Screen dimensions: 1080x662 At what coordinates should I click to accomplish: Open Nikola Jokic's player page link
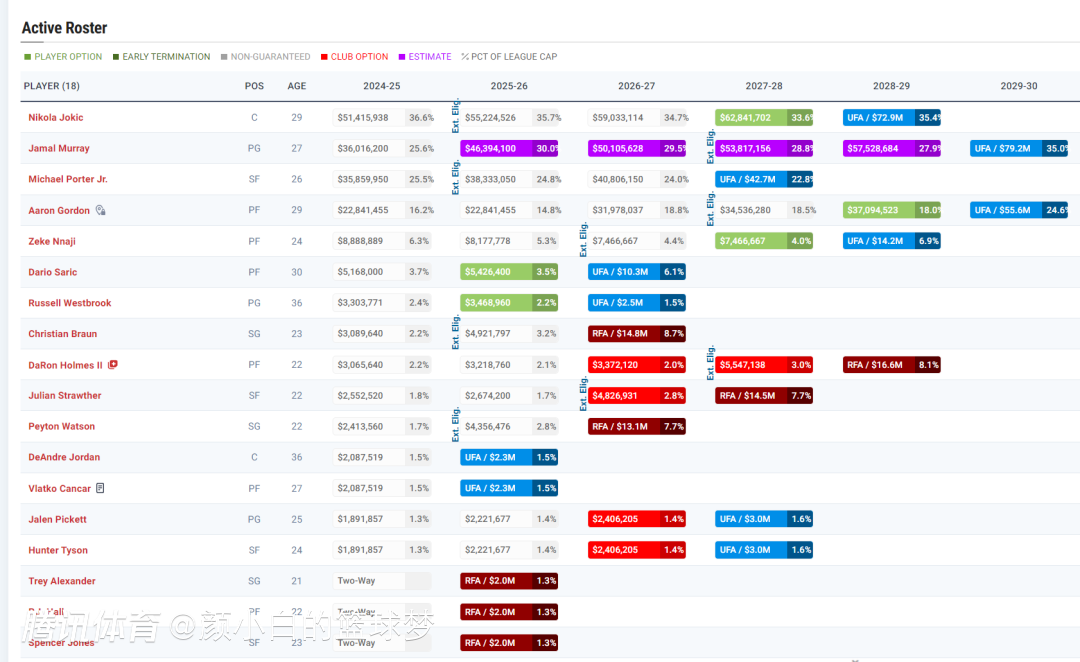click(x=56, y=118)
